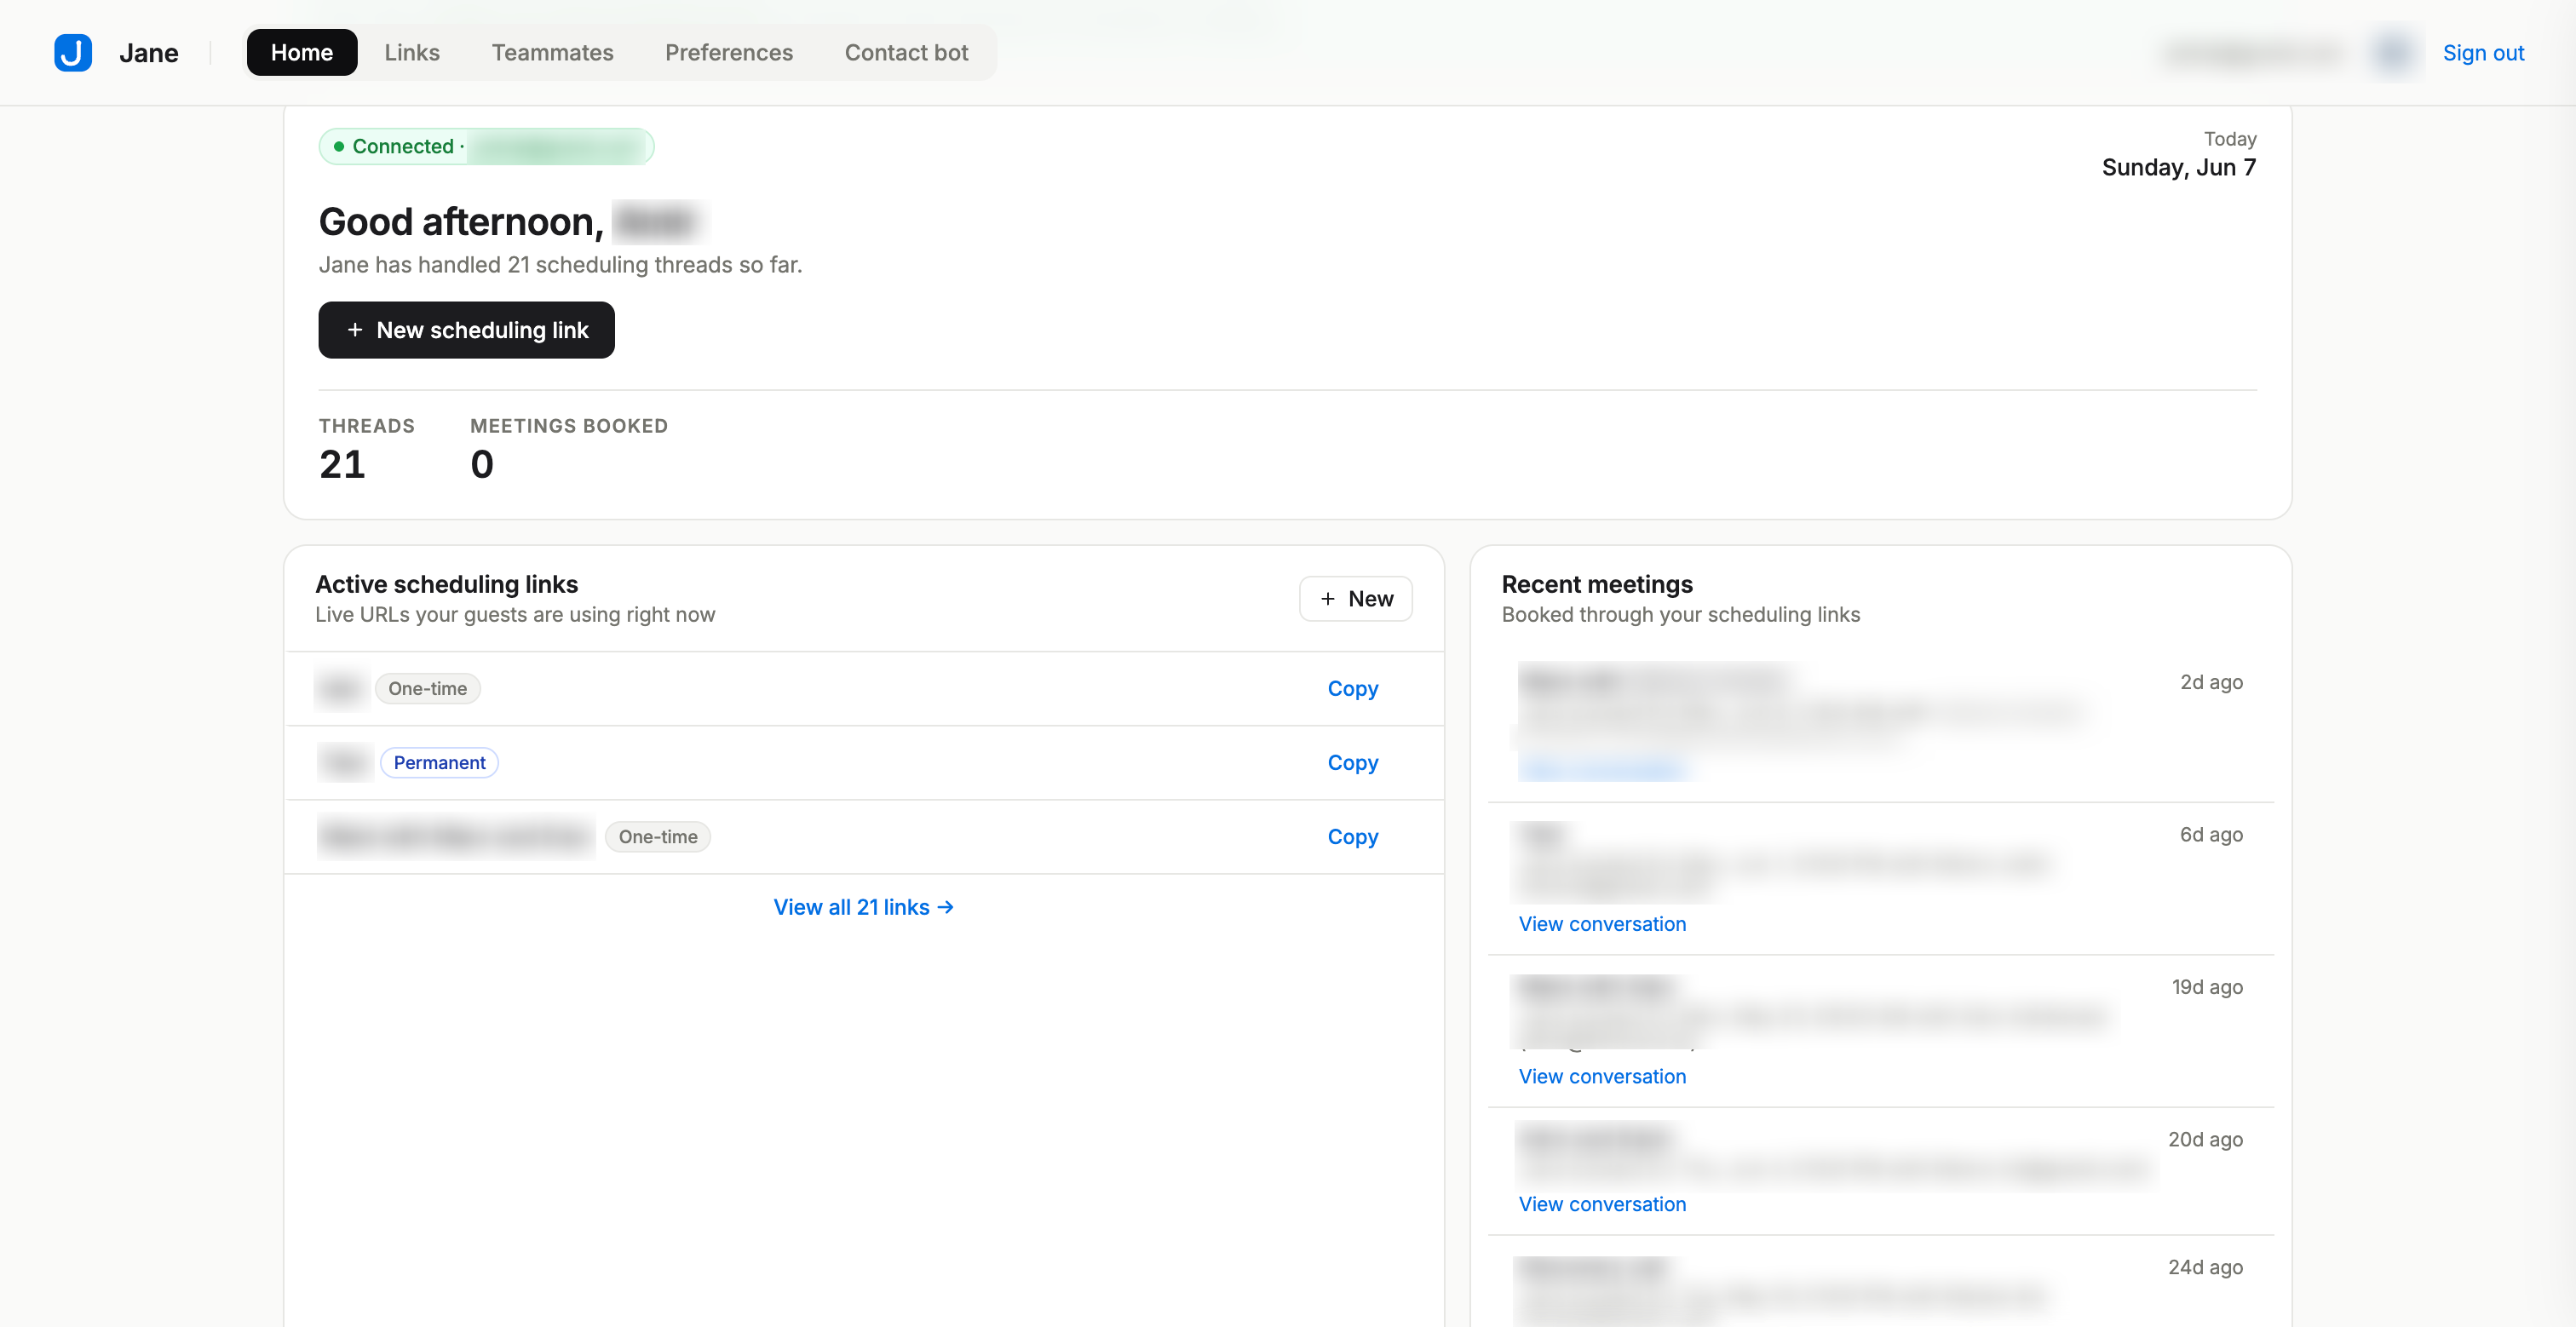Copy the first One-time scheduling link
2576x1327 pixels.
tap(1352, 689)
